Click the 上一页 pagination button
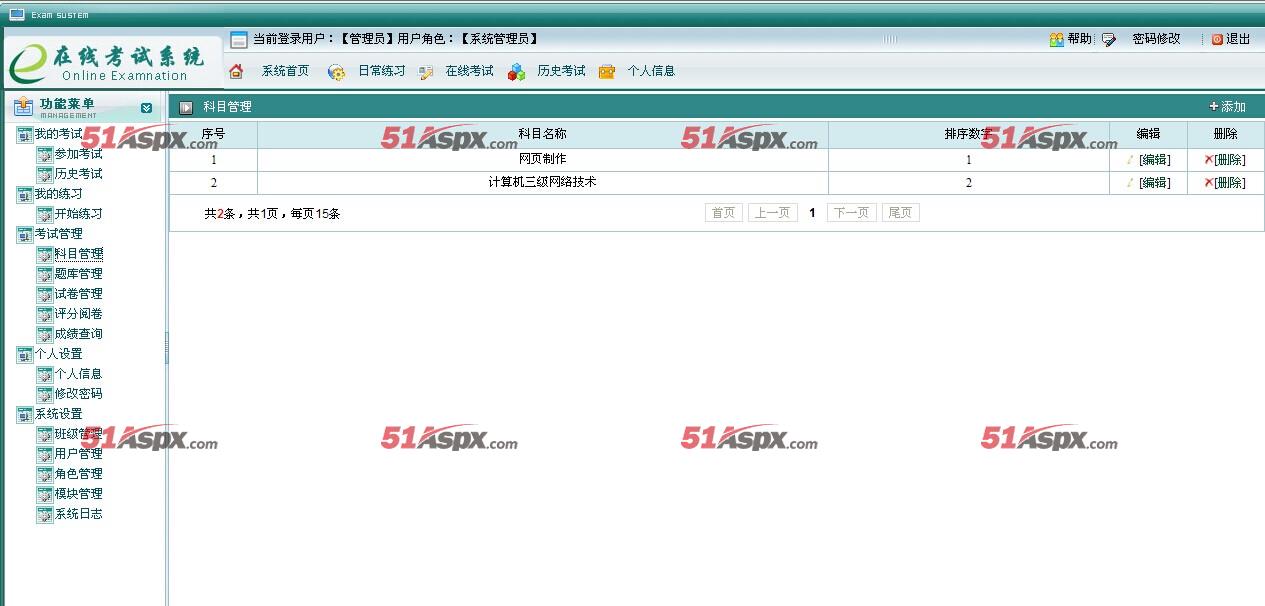The height and width of the screenshot is (606, 1265). [772, 213]
